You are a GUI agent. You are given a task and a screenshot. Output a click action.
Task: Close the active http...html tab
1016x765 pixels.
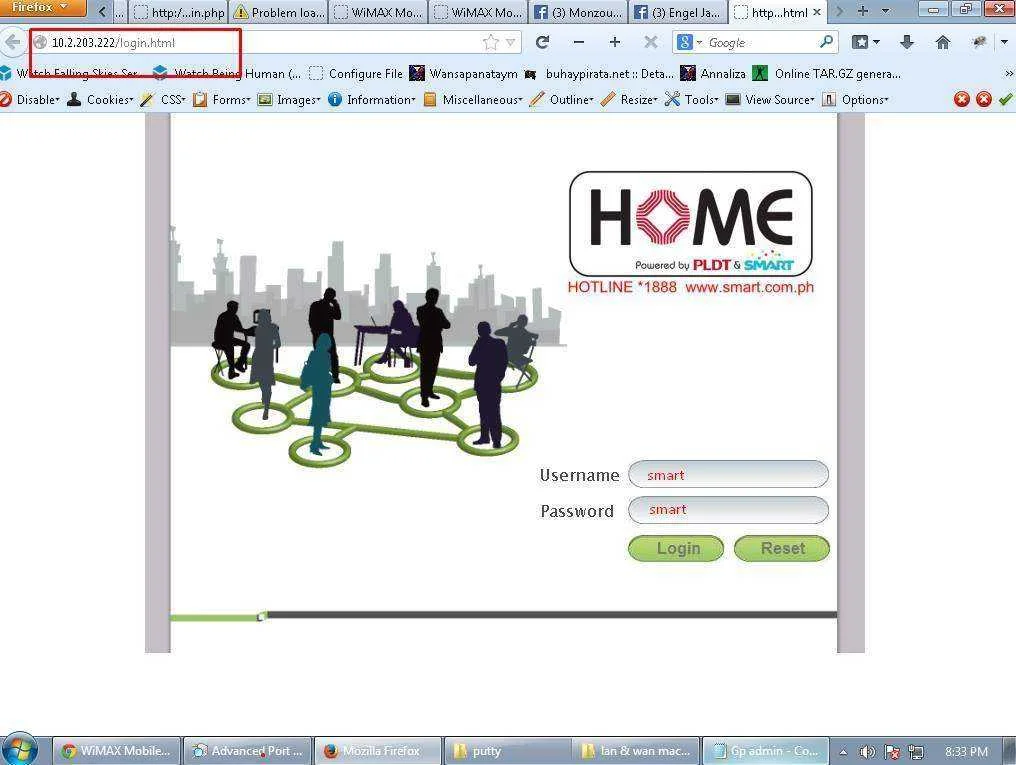816,12
